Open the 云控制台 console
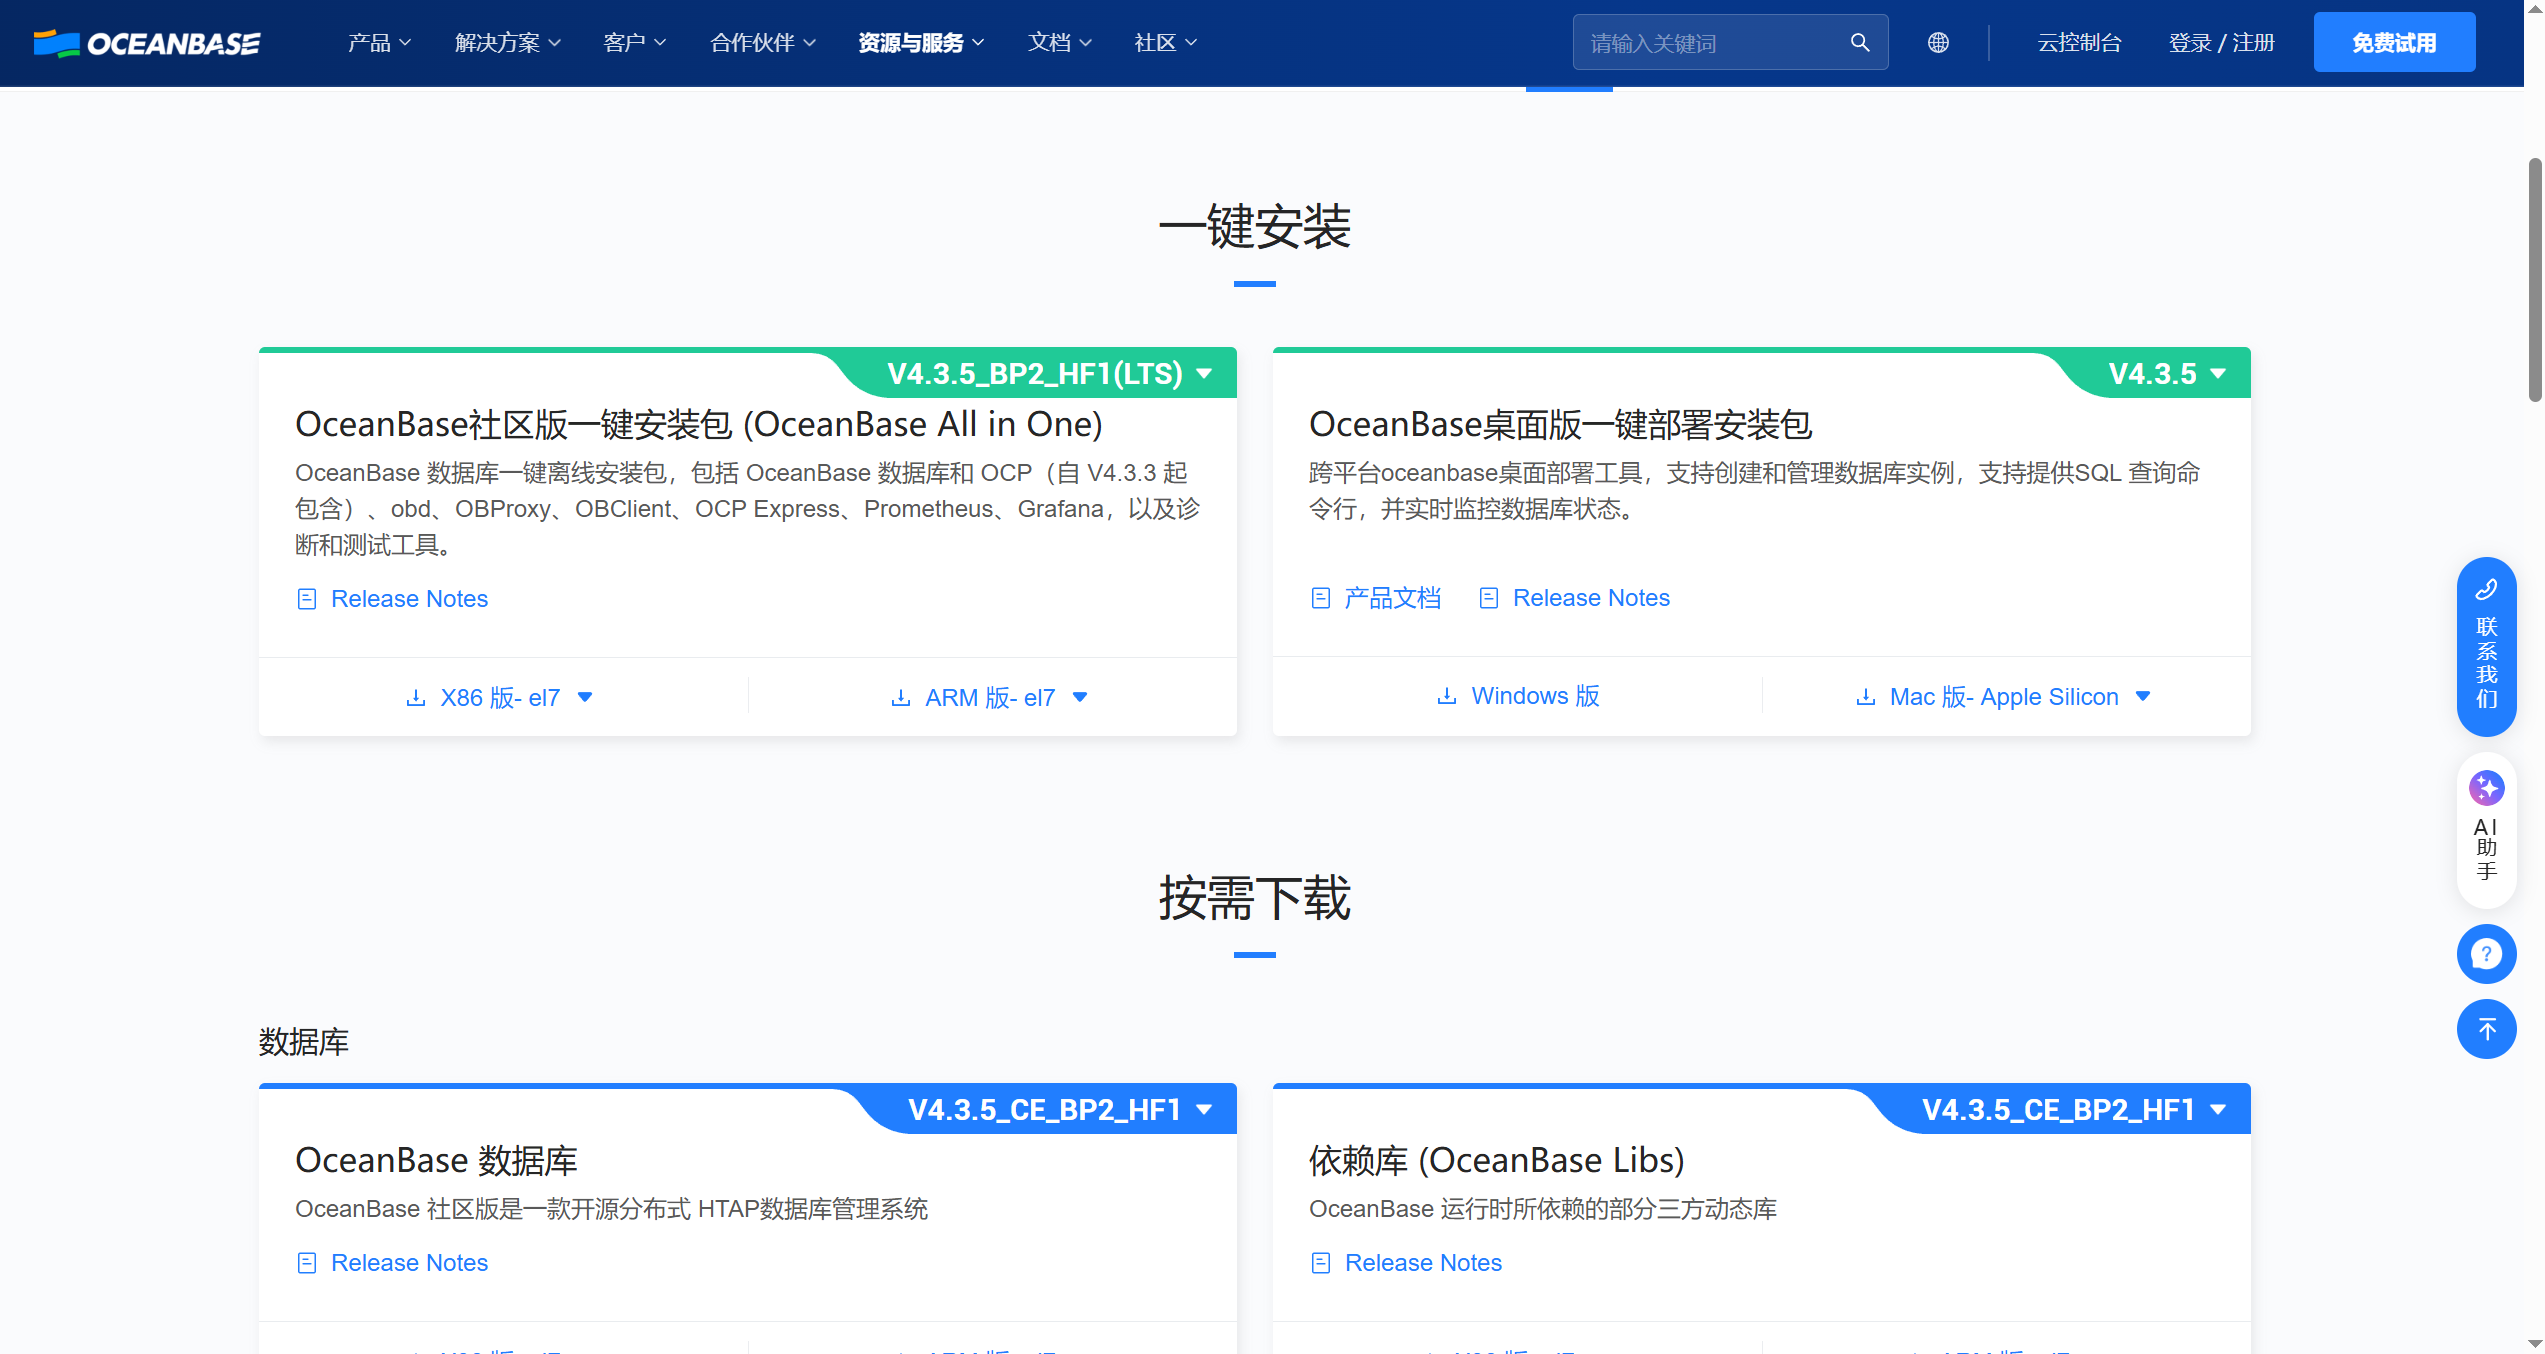Viewport: 2545px width, 1354px height. [2080, 42]
